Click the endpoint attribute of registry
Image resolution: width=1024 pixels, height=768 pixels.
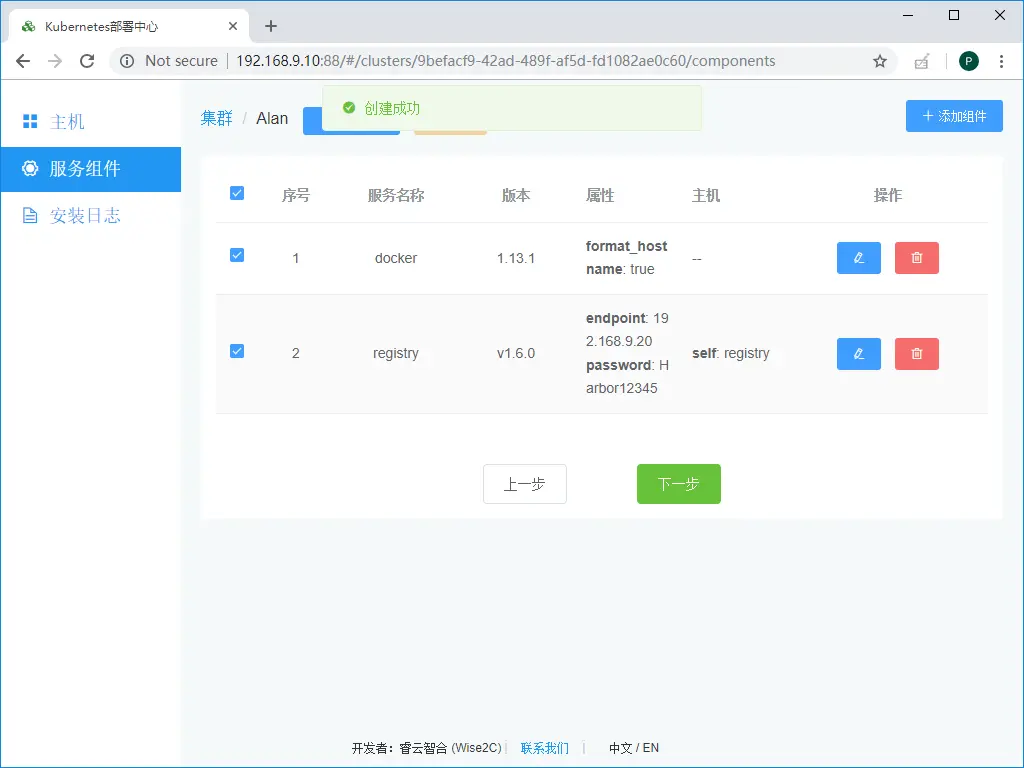pos(627,330)
